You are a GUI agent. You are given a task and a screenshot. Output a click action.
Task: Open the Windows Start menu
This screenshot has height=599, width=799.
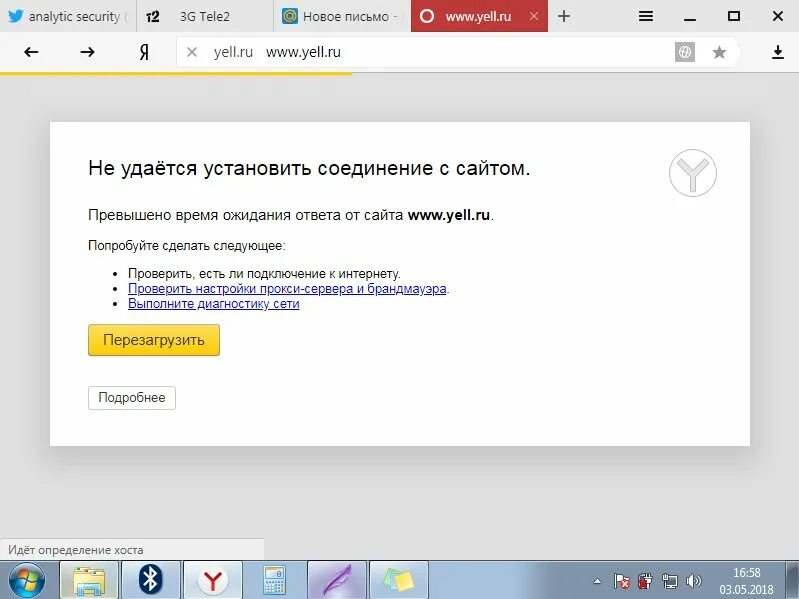point(26,580)
